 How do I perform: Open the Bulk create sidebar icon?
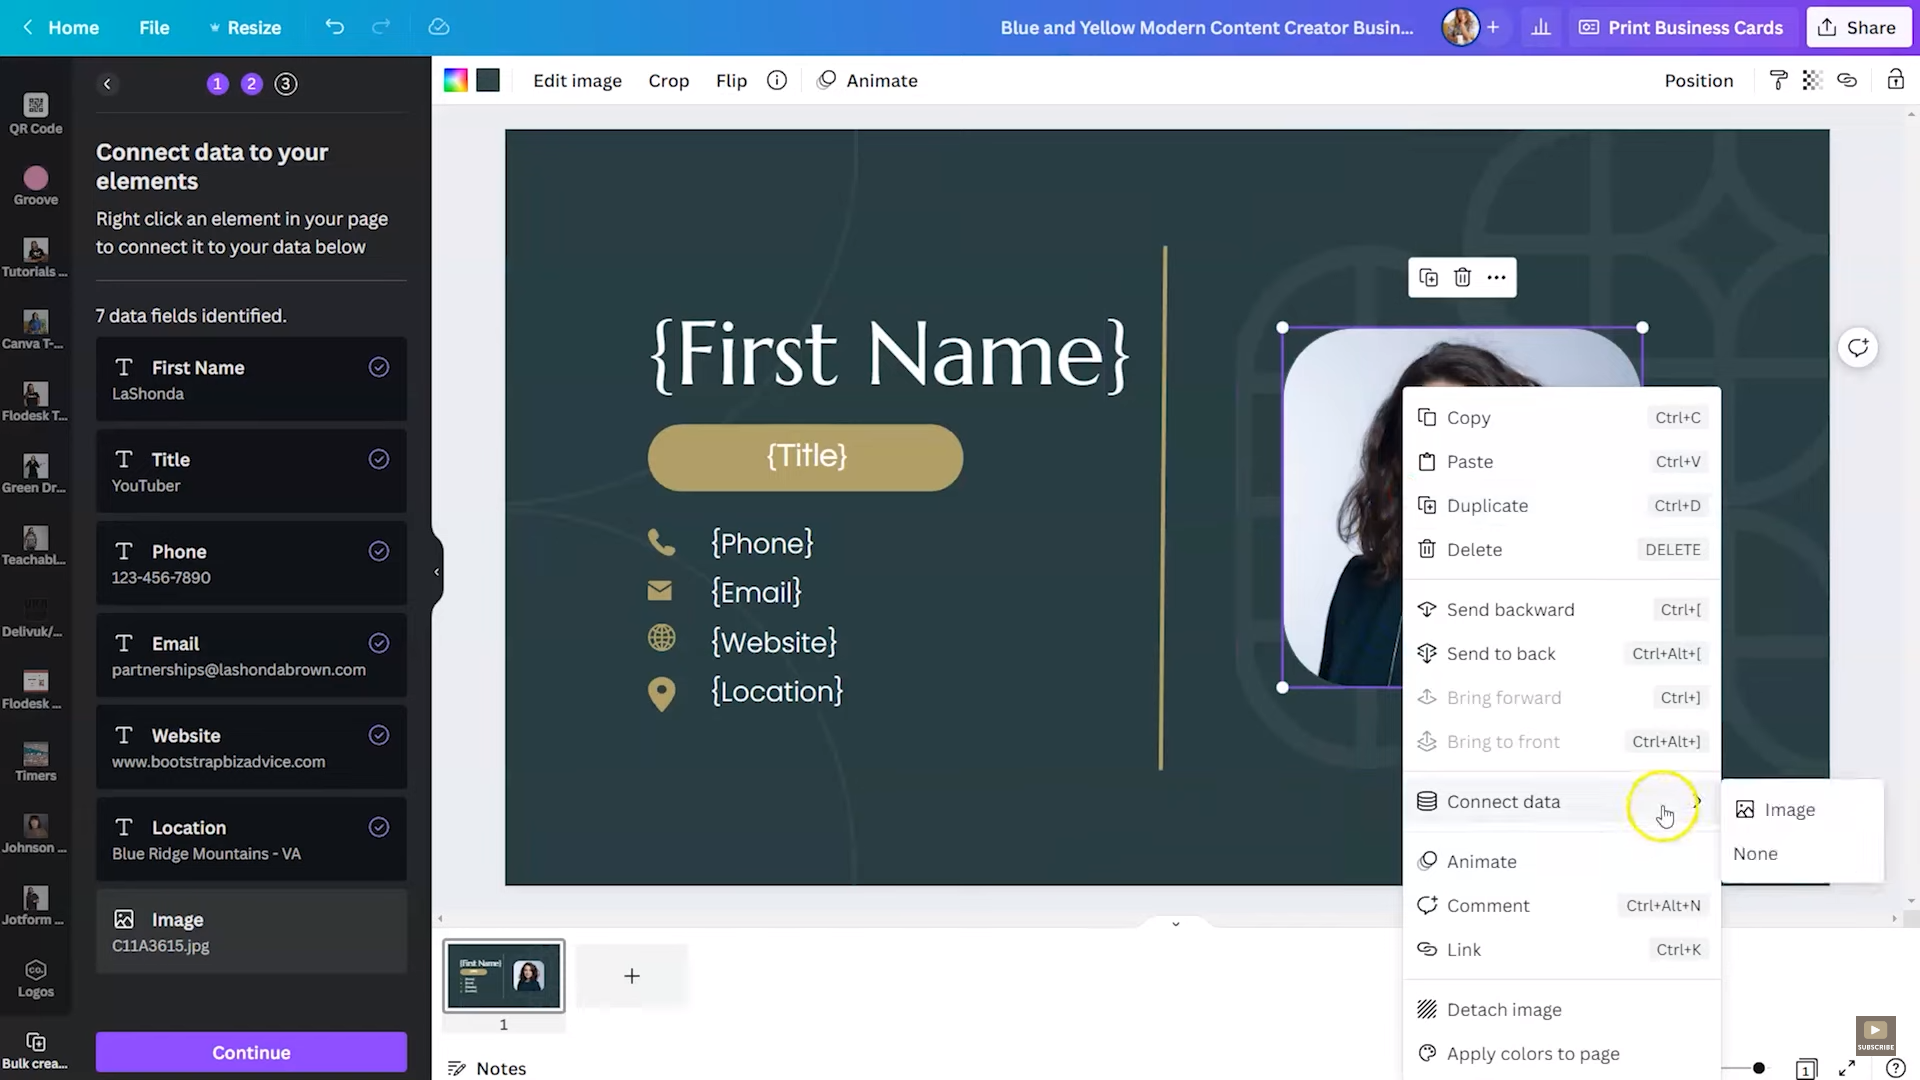tap(36, 1045)
